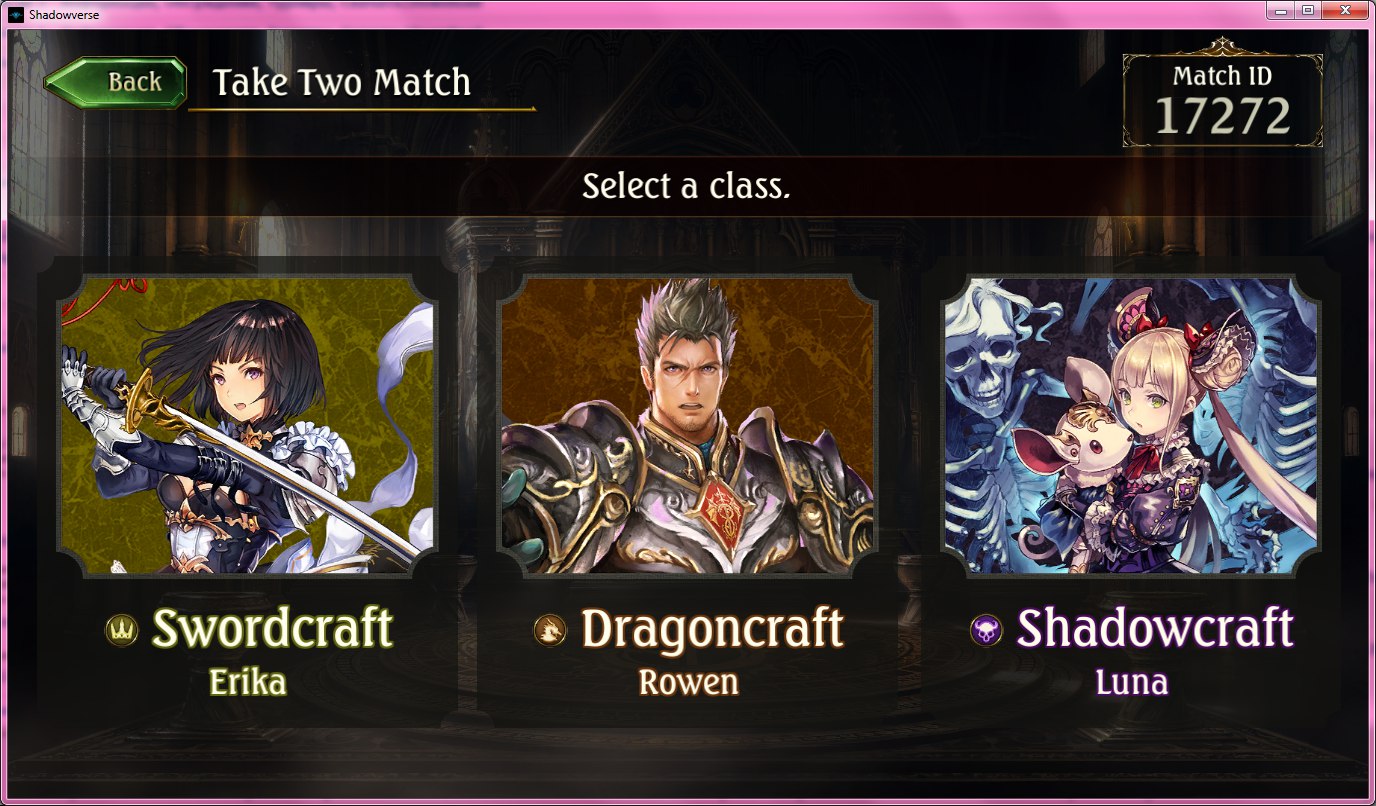
Task: Minimize the Shadowverse window
Action: (x=1281, y=10)
